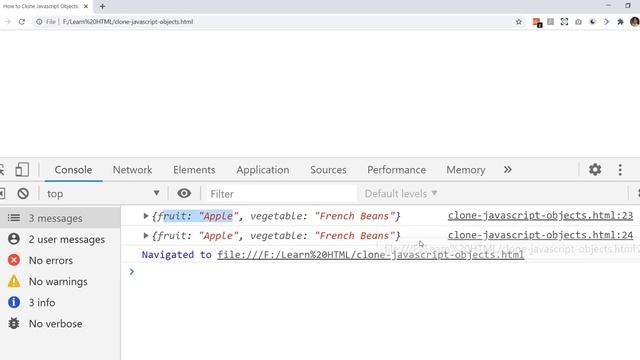Image resolution: width=640 pixels, height=360 pixels.
Task: Show more DevTools tabs chevron
Action: pyautogui.click(x=507, y=169)
